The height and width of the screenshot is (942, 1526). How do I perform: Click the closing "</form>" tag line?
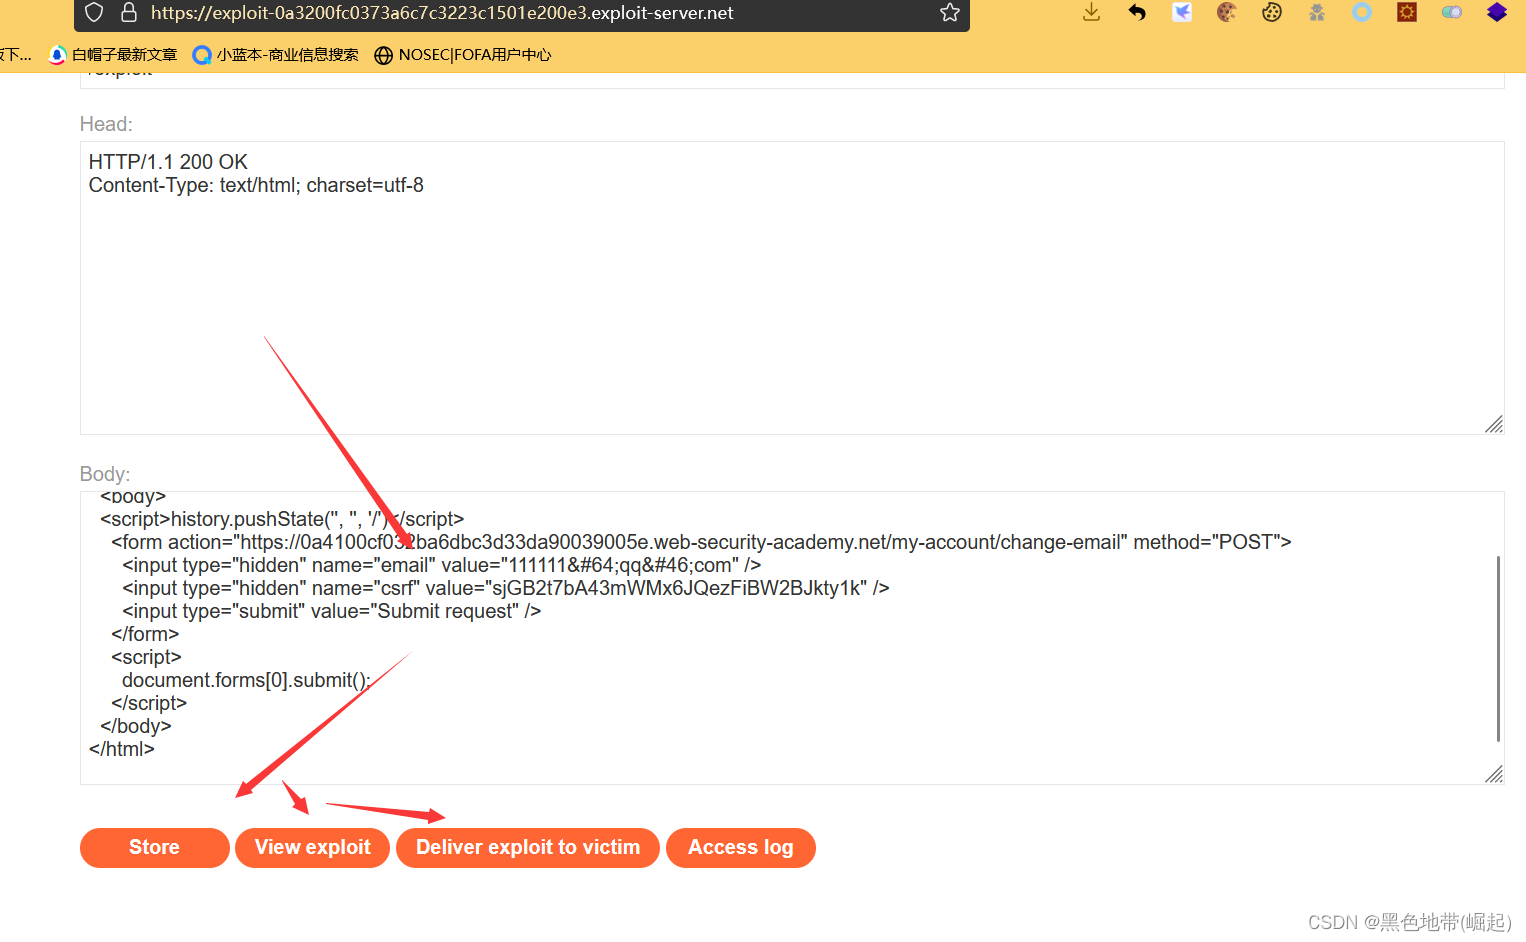click(x=145, y=634)
